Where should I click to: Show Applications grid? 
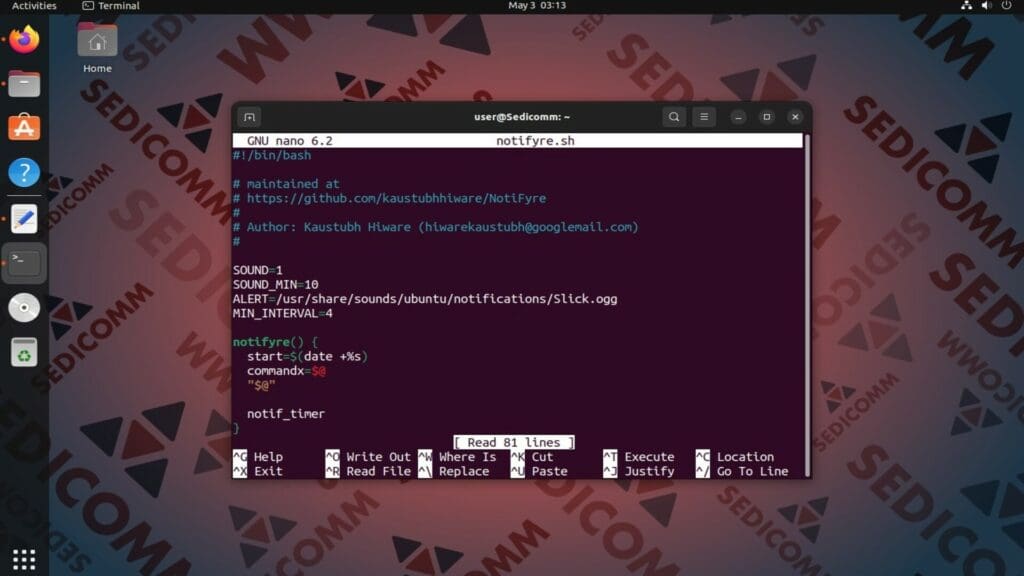coord(24,560)
